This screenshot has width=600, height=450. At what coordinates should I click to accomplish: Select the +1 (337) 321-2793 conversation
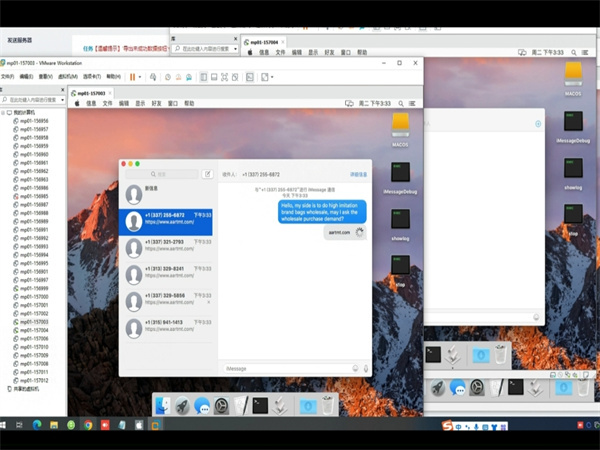click(x=165, y=245)
